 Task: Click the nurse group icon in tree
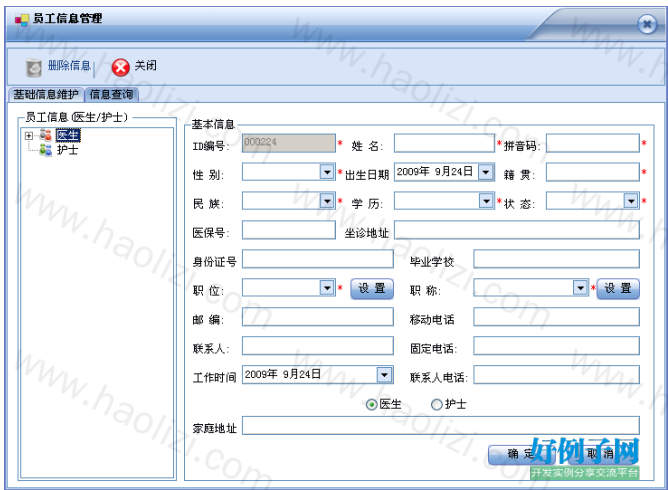point(46,150)
